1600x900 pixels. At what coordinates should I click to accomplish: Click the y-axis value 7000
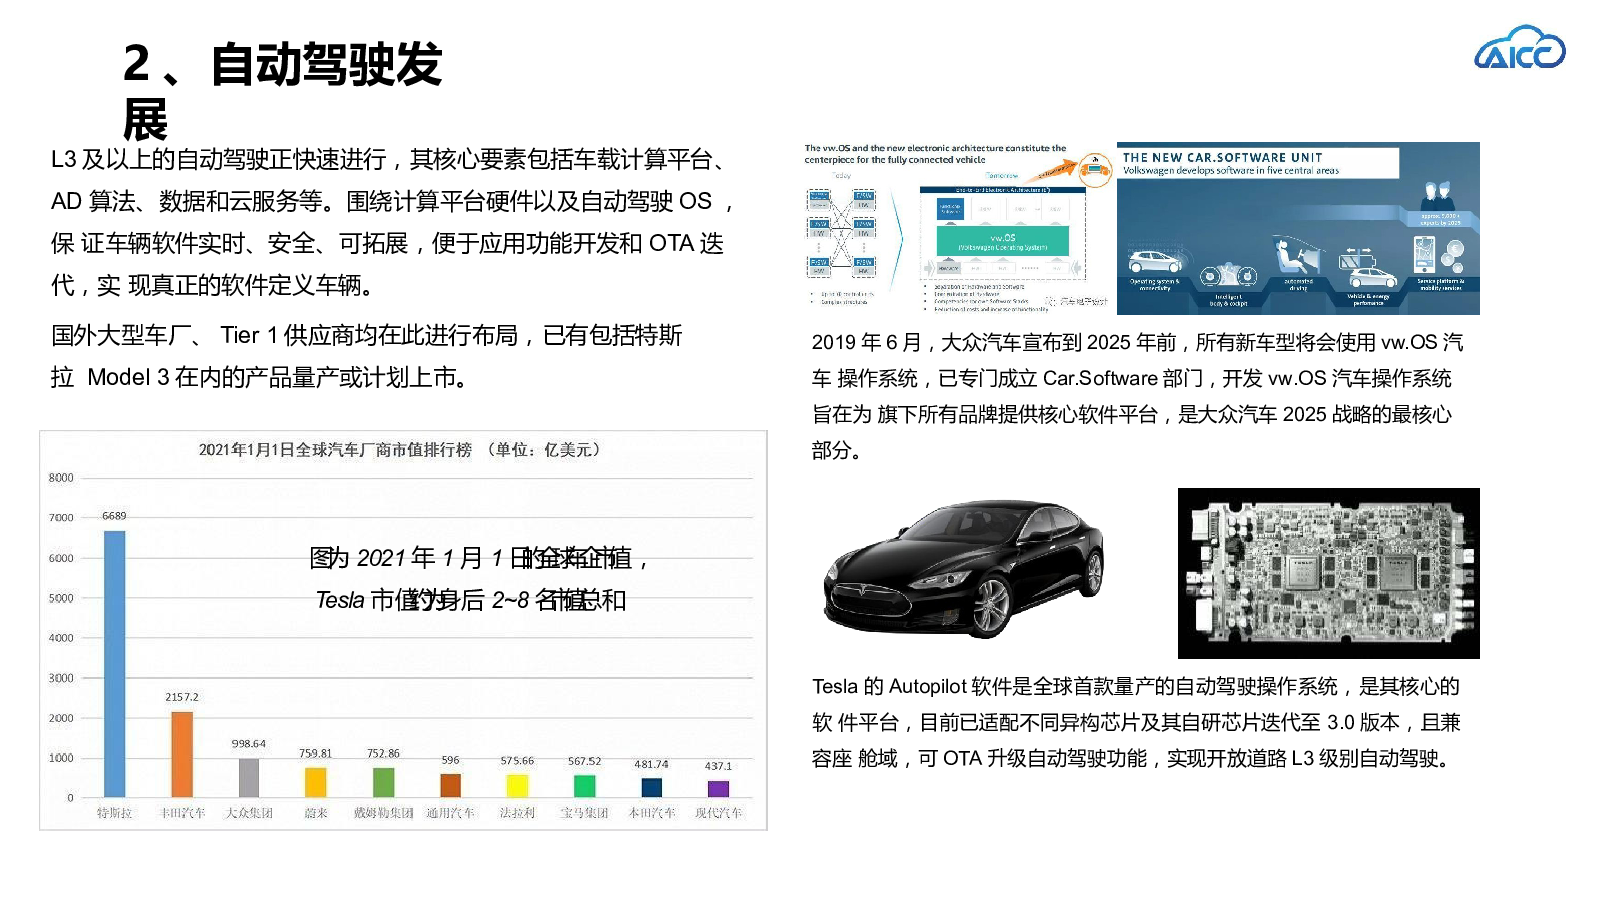click(x=61, y=518)
